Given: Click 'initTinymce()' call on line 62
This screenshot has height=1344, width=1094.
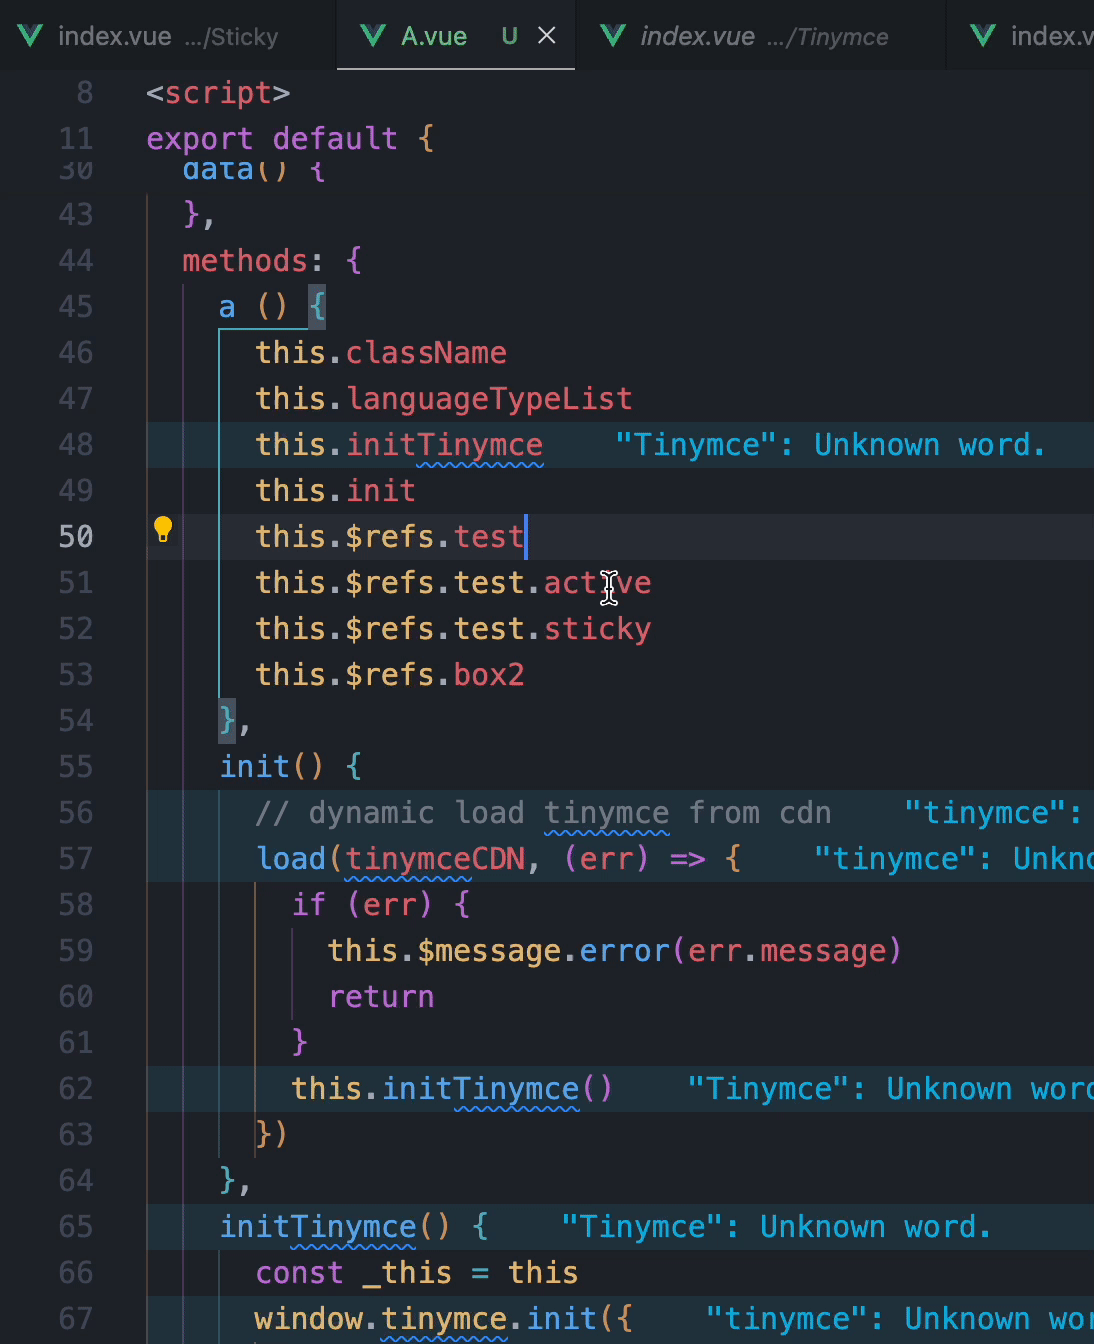Looking at the screenshot, I should 498,1089.
